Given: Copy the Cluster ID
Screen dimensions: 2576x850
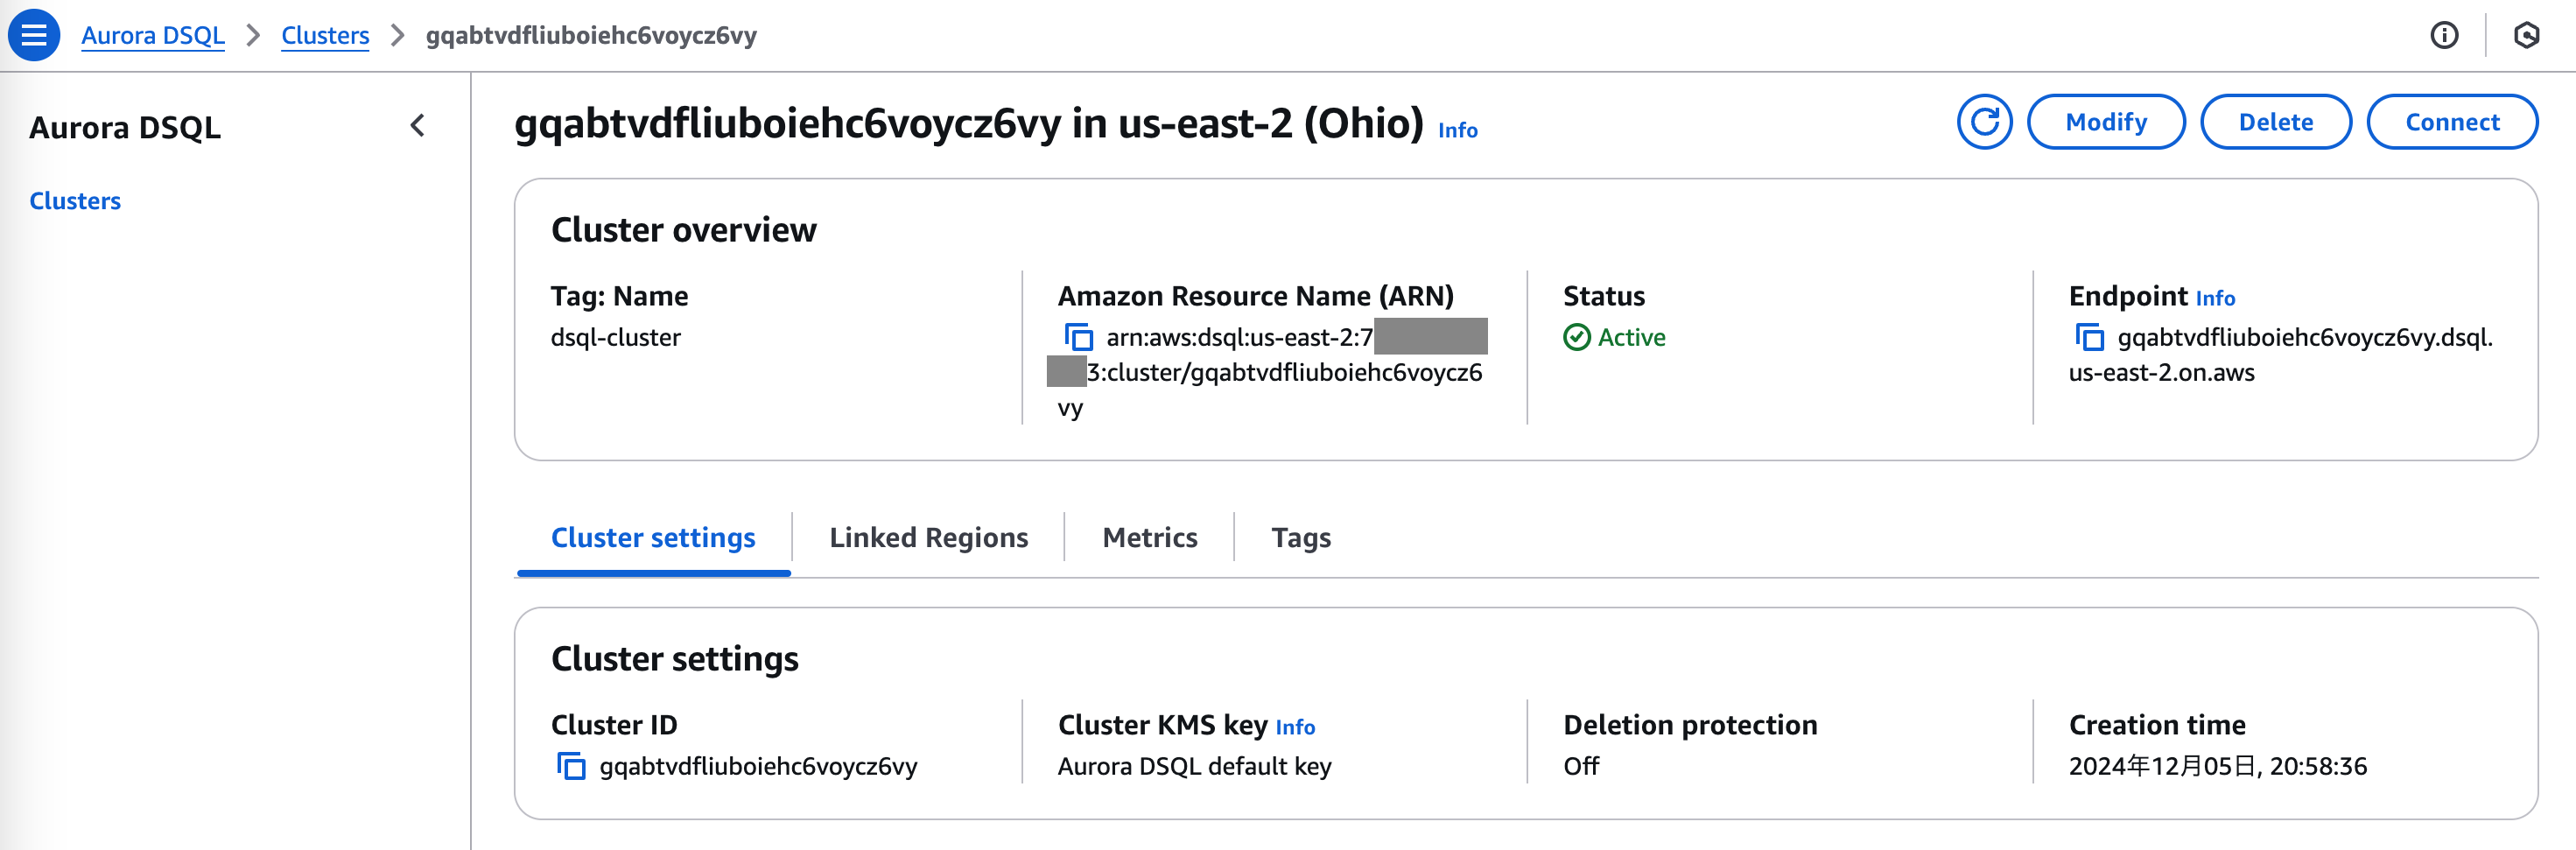Looking at the screenshot, I should coord(571,766).
